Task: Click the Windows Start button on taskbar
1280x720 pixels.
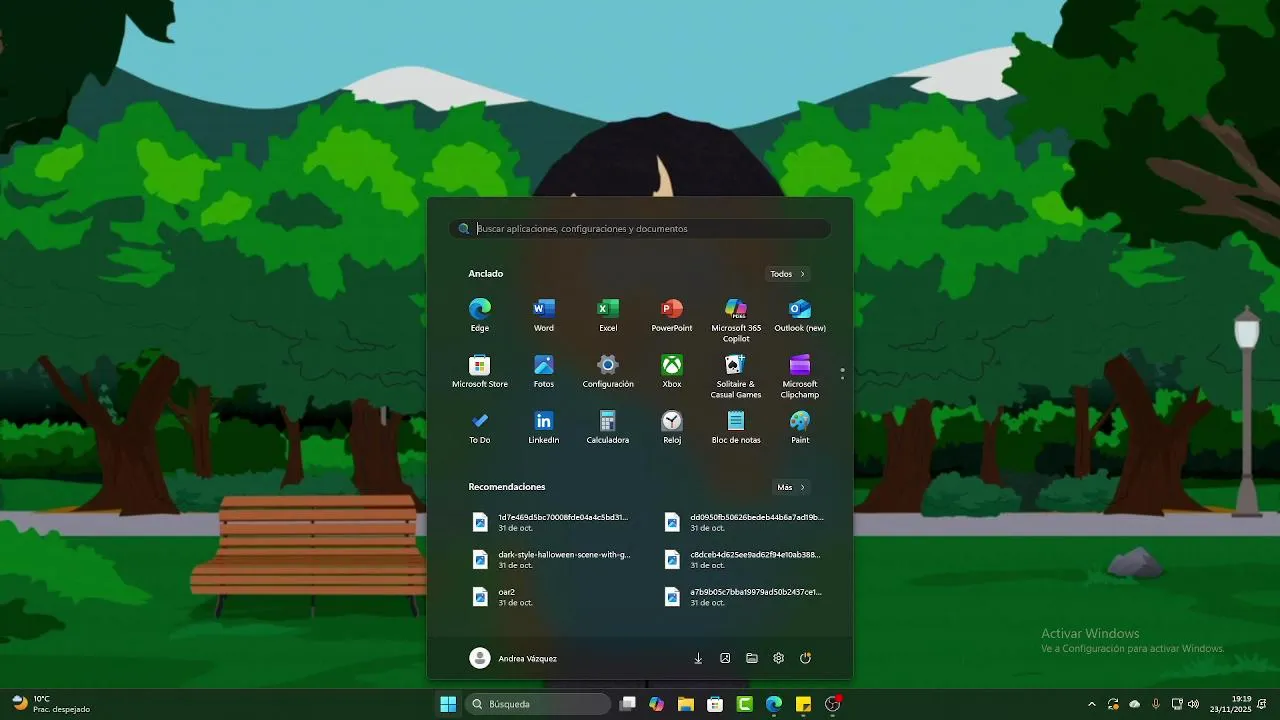Action: pos(448,704)
